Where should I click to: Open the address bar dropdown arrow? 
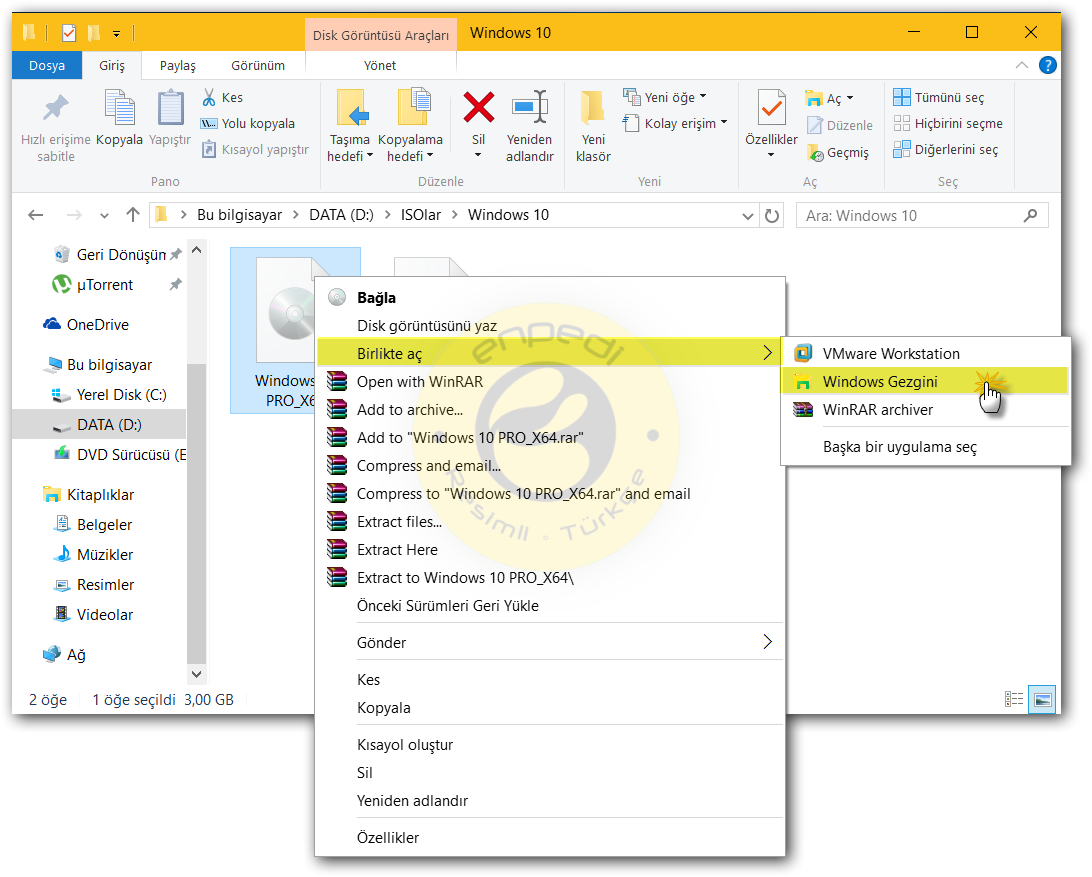pyautogui.click(x=747, y=215)
